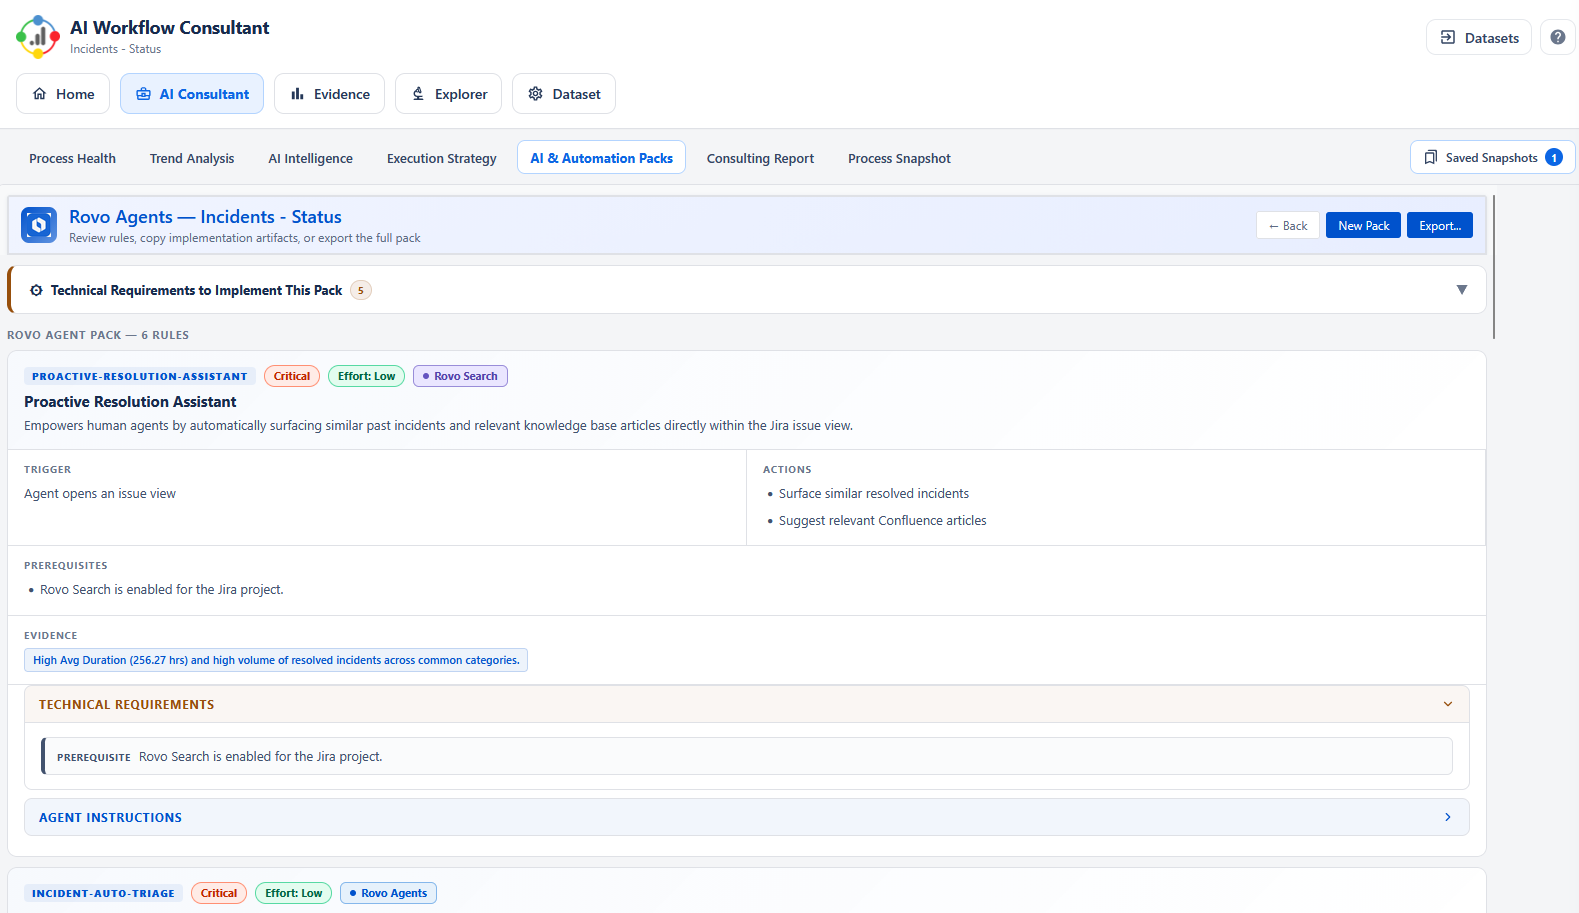Click the Export... button
This screenshot has height=913, width=1579.
coord(1439,225)
